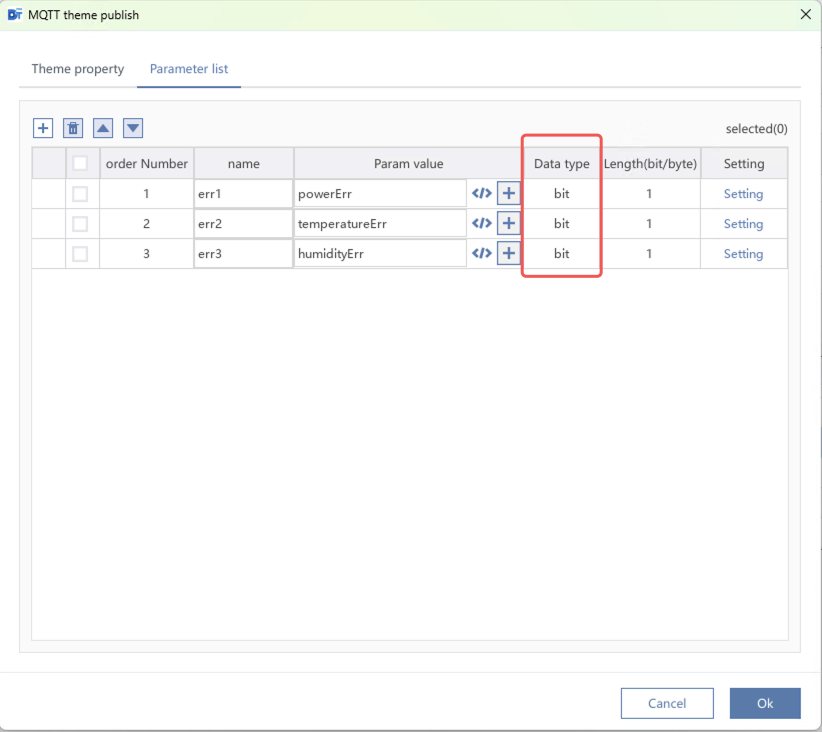The width and height of the screenshot is (822, 732).
Task: Click the move down arrow icon
Action: pyautogui.click(x=133, y=128)
